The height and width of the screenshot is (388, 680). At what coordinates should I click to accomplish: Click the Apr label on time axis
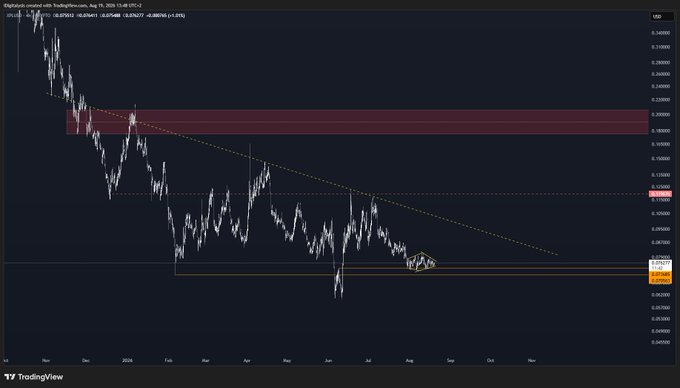pyautogui.click(x=247, y=360)
